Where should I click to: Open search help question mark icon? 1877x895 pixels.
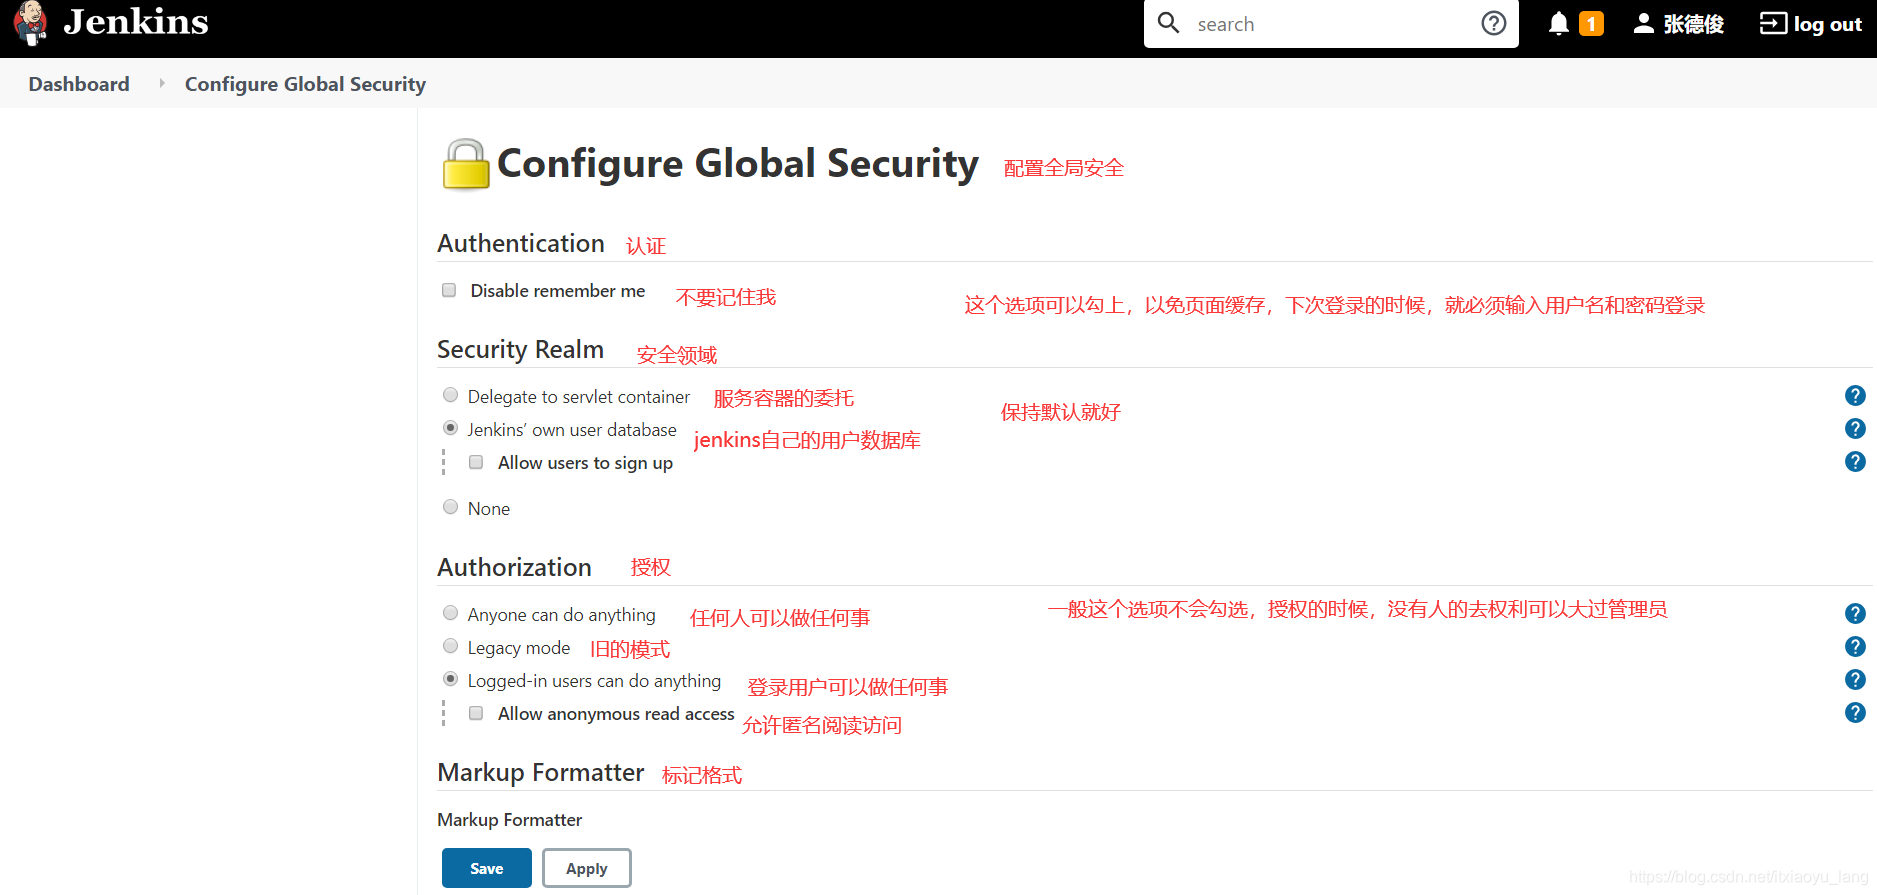click(x=1493, y=23)
